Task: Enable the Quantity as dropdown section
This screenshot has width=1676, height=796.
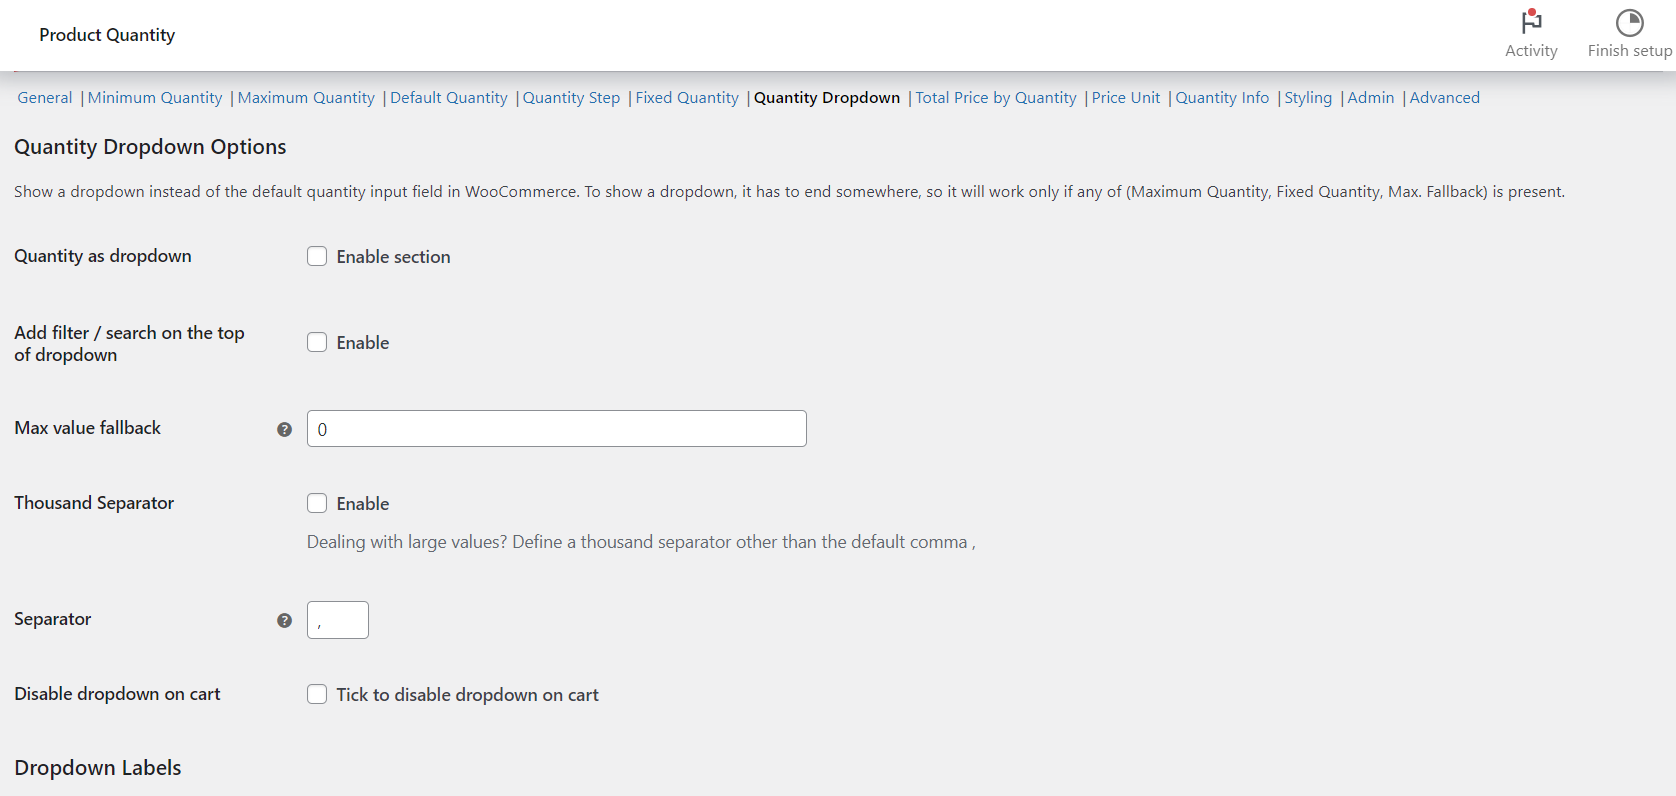Action: [317, 256]
